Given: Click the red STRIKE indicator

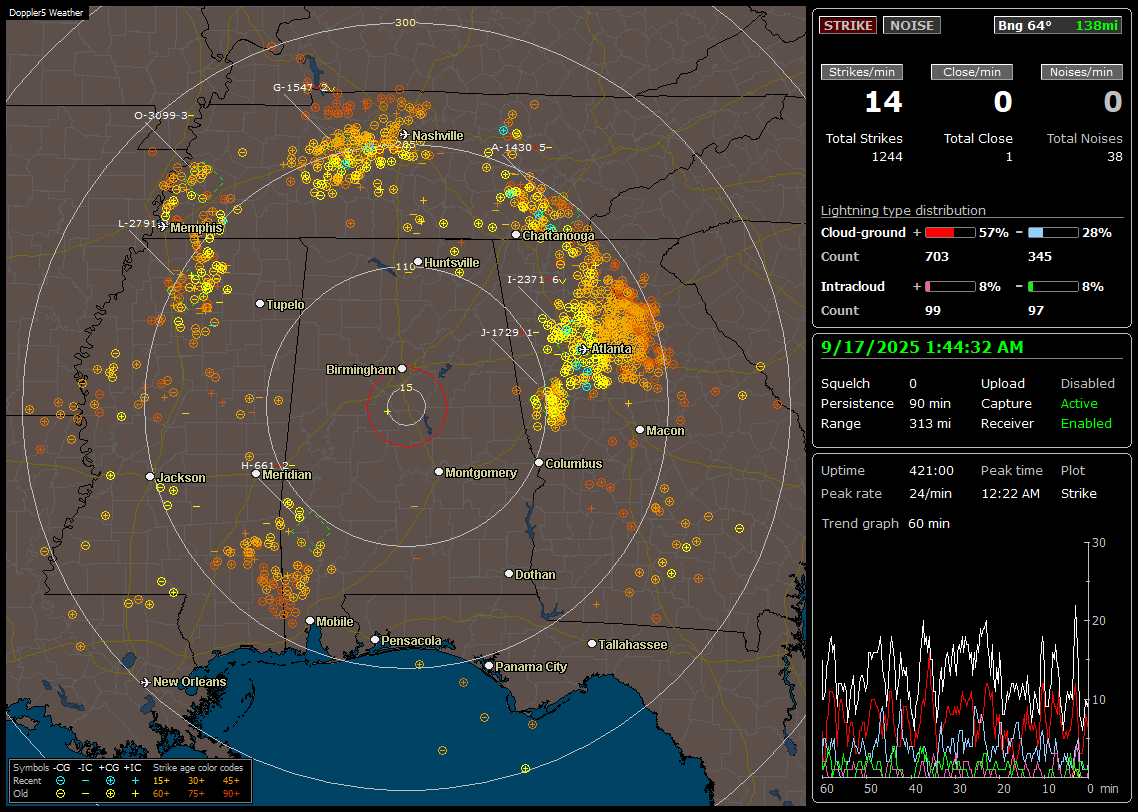Looking at the screenshot, I should pos(848,25).
